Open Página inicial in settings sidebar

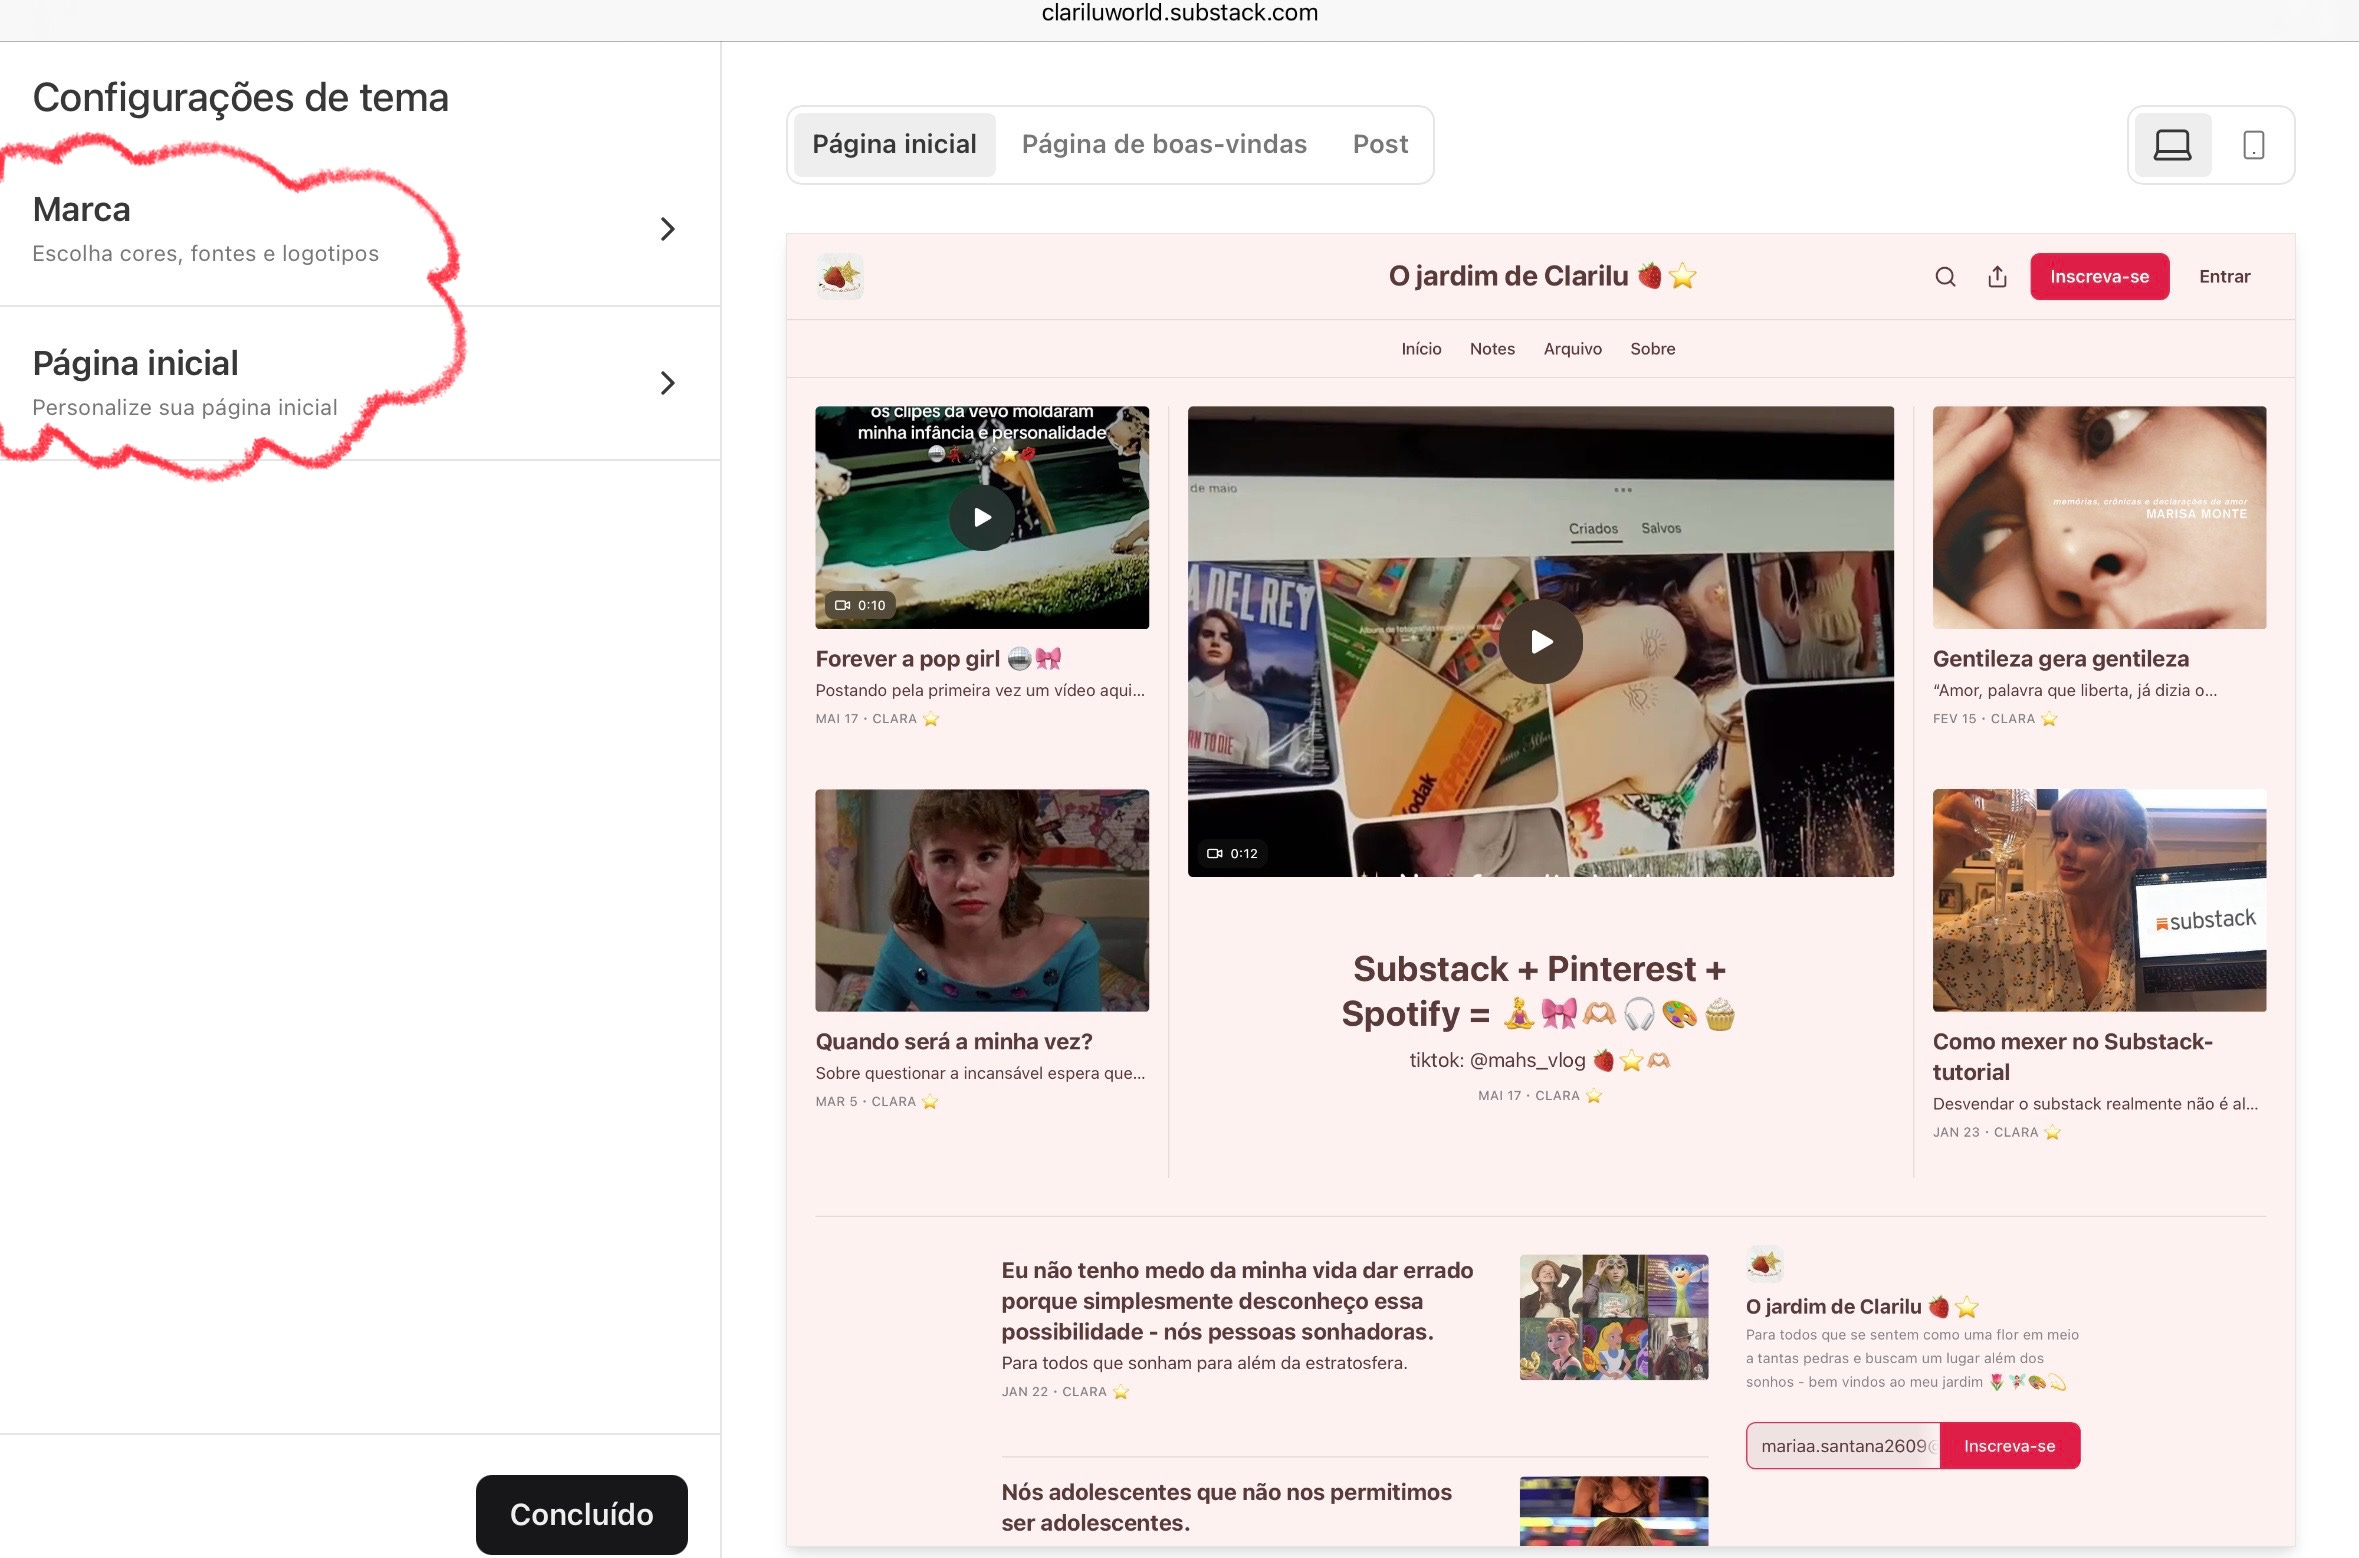[x=135, y=363]
